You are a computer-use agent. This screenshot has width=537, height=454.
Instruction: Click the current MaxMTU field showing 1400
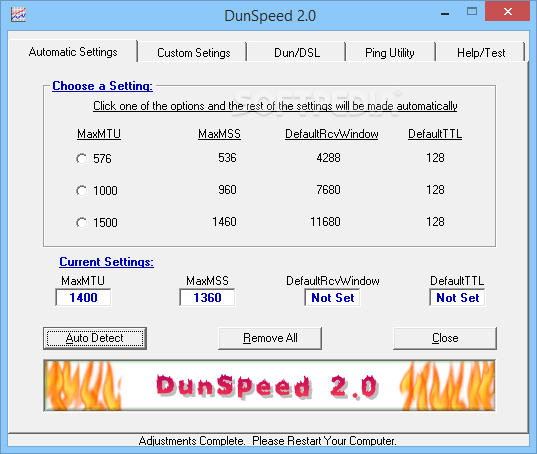click(x=83, y=298)
